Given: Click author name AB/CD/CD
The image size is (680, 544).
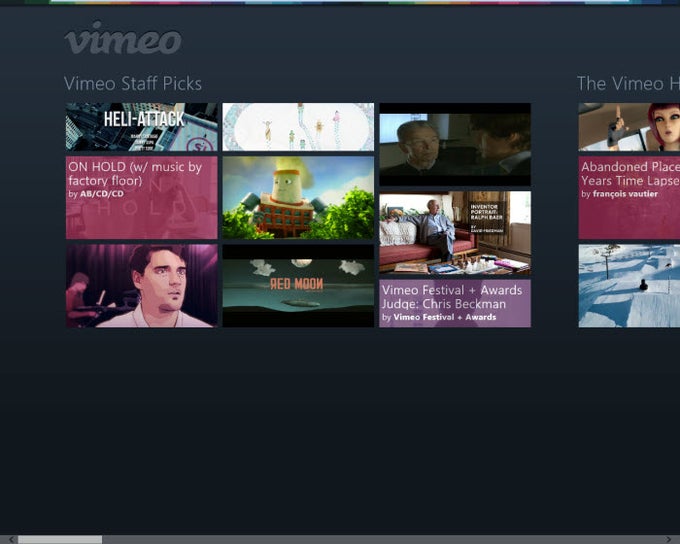Looking at the screenshot, I should coord(102,194).
